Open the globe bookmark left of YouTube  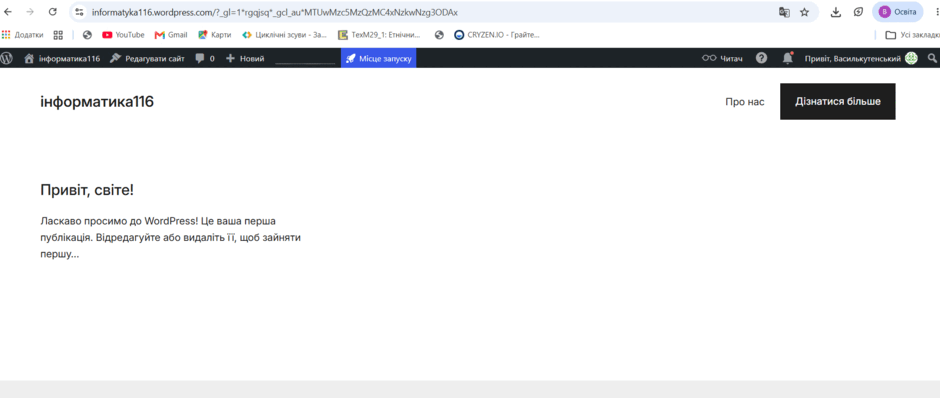pos(87,35)
